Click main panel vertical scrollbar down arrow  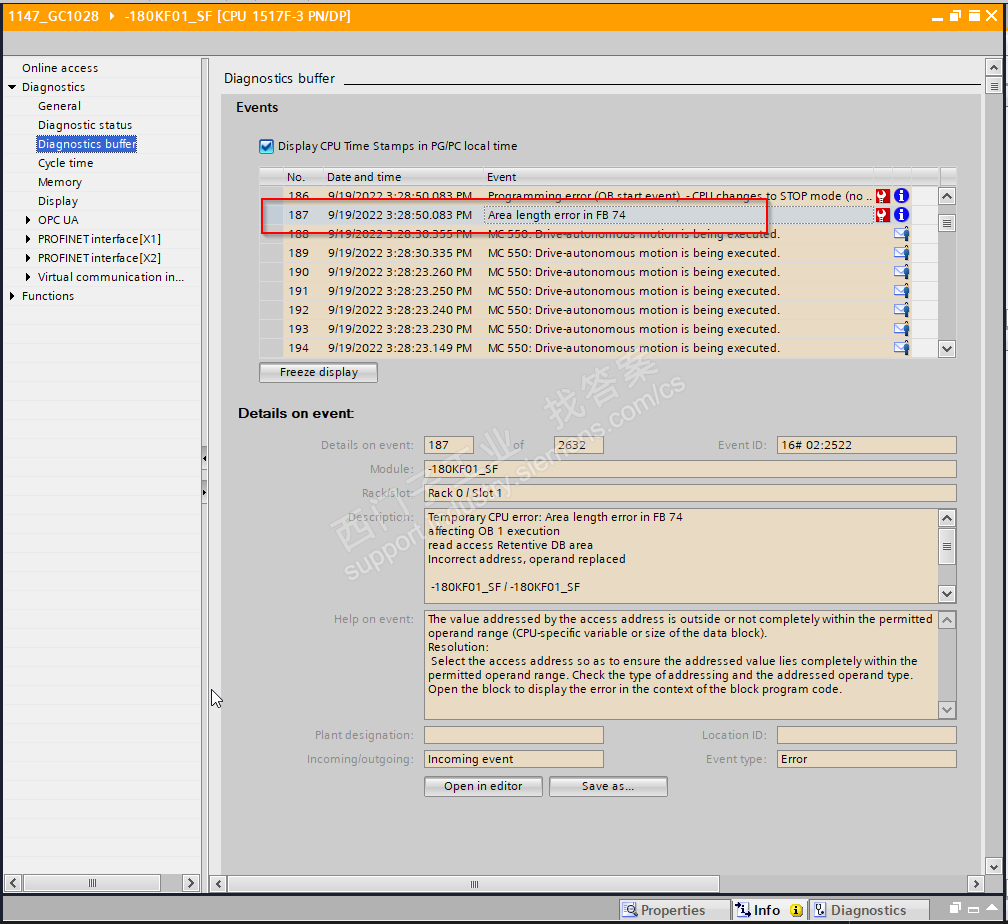click(x=993, y=866)
